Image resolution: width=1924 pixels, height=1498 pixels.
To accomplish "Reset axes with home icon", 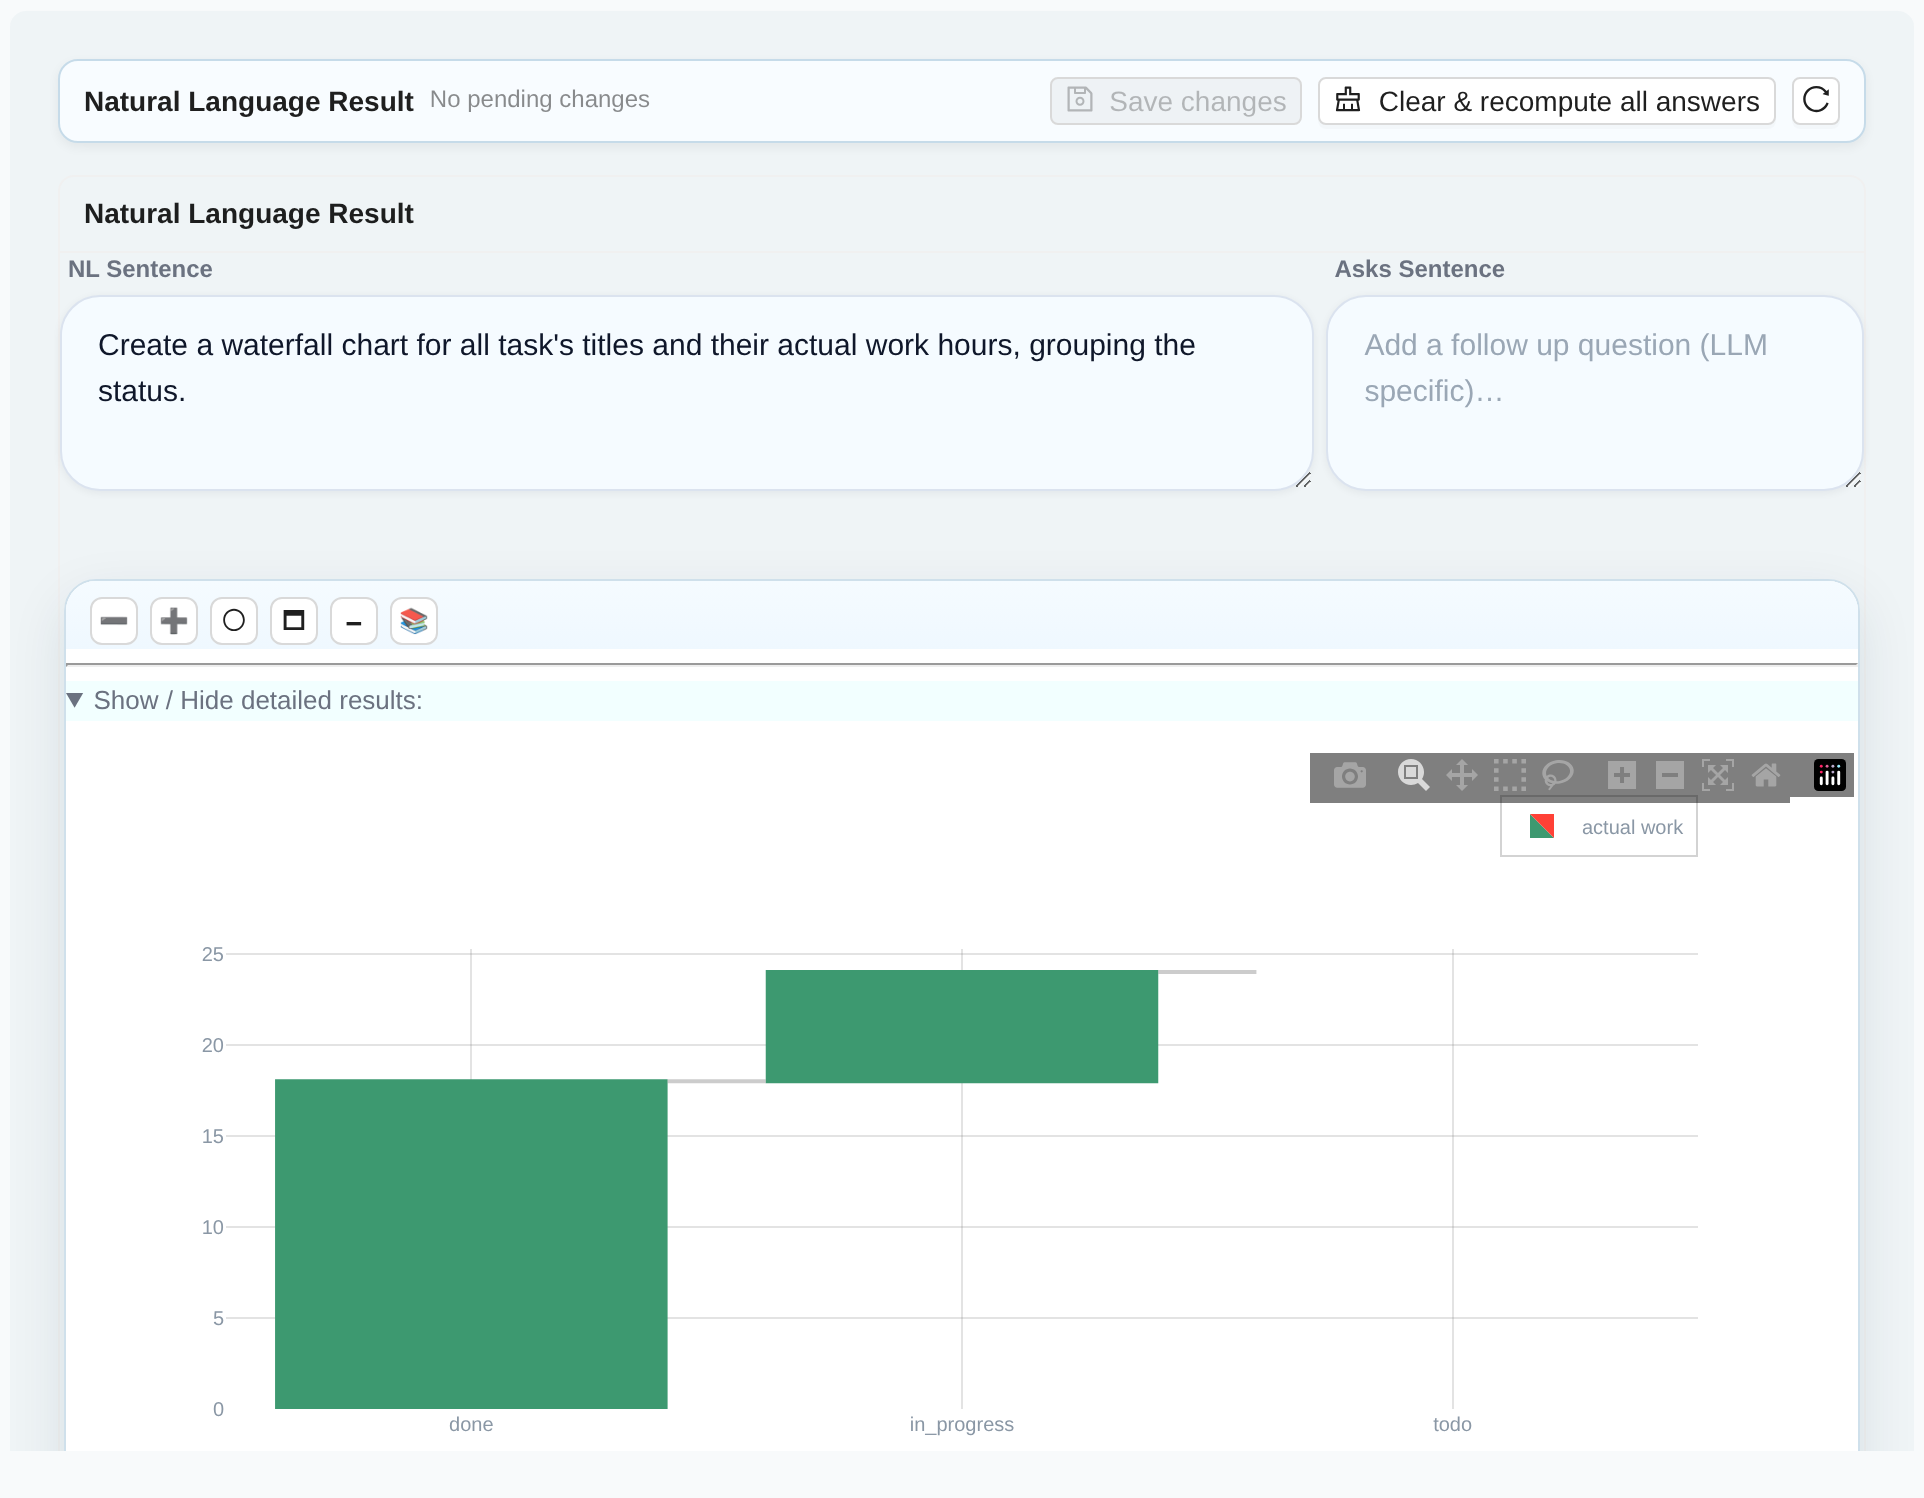I will [x=1766, y=776].
